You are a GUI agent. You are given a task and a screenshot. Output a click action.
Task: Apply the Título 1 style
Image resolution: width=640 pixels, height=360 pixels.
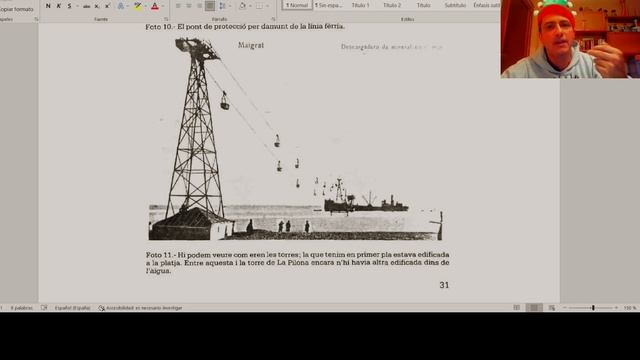pos(360,5)
